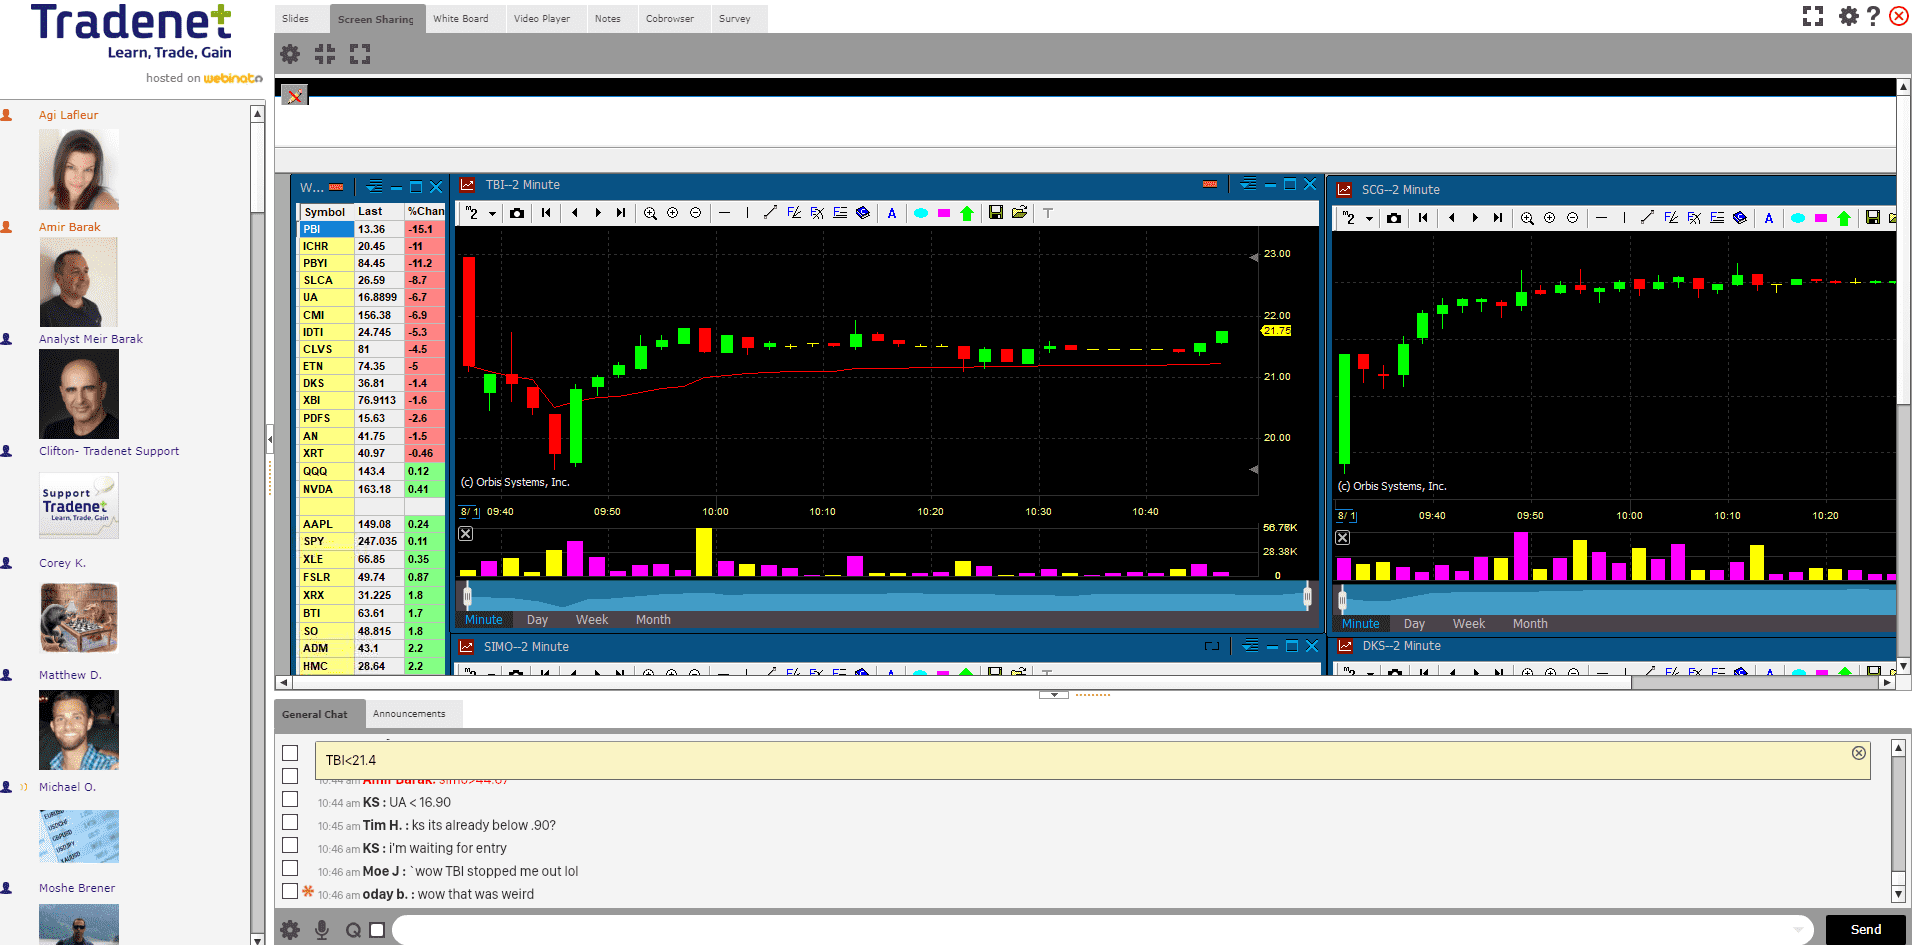The height and width of the screenshot is (945, 1912).
Task: Check the box for 'i'm waiting for entry'
Action: (x=290, y=845)
